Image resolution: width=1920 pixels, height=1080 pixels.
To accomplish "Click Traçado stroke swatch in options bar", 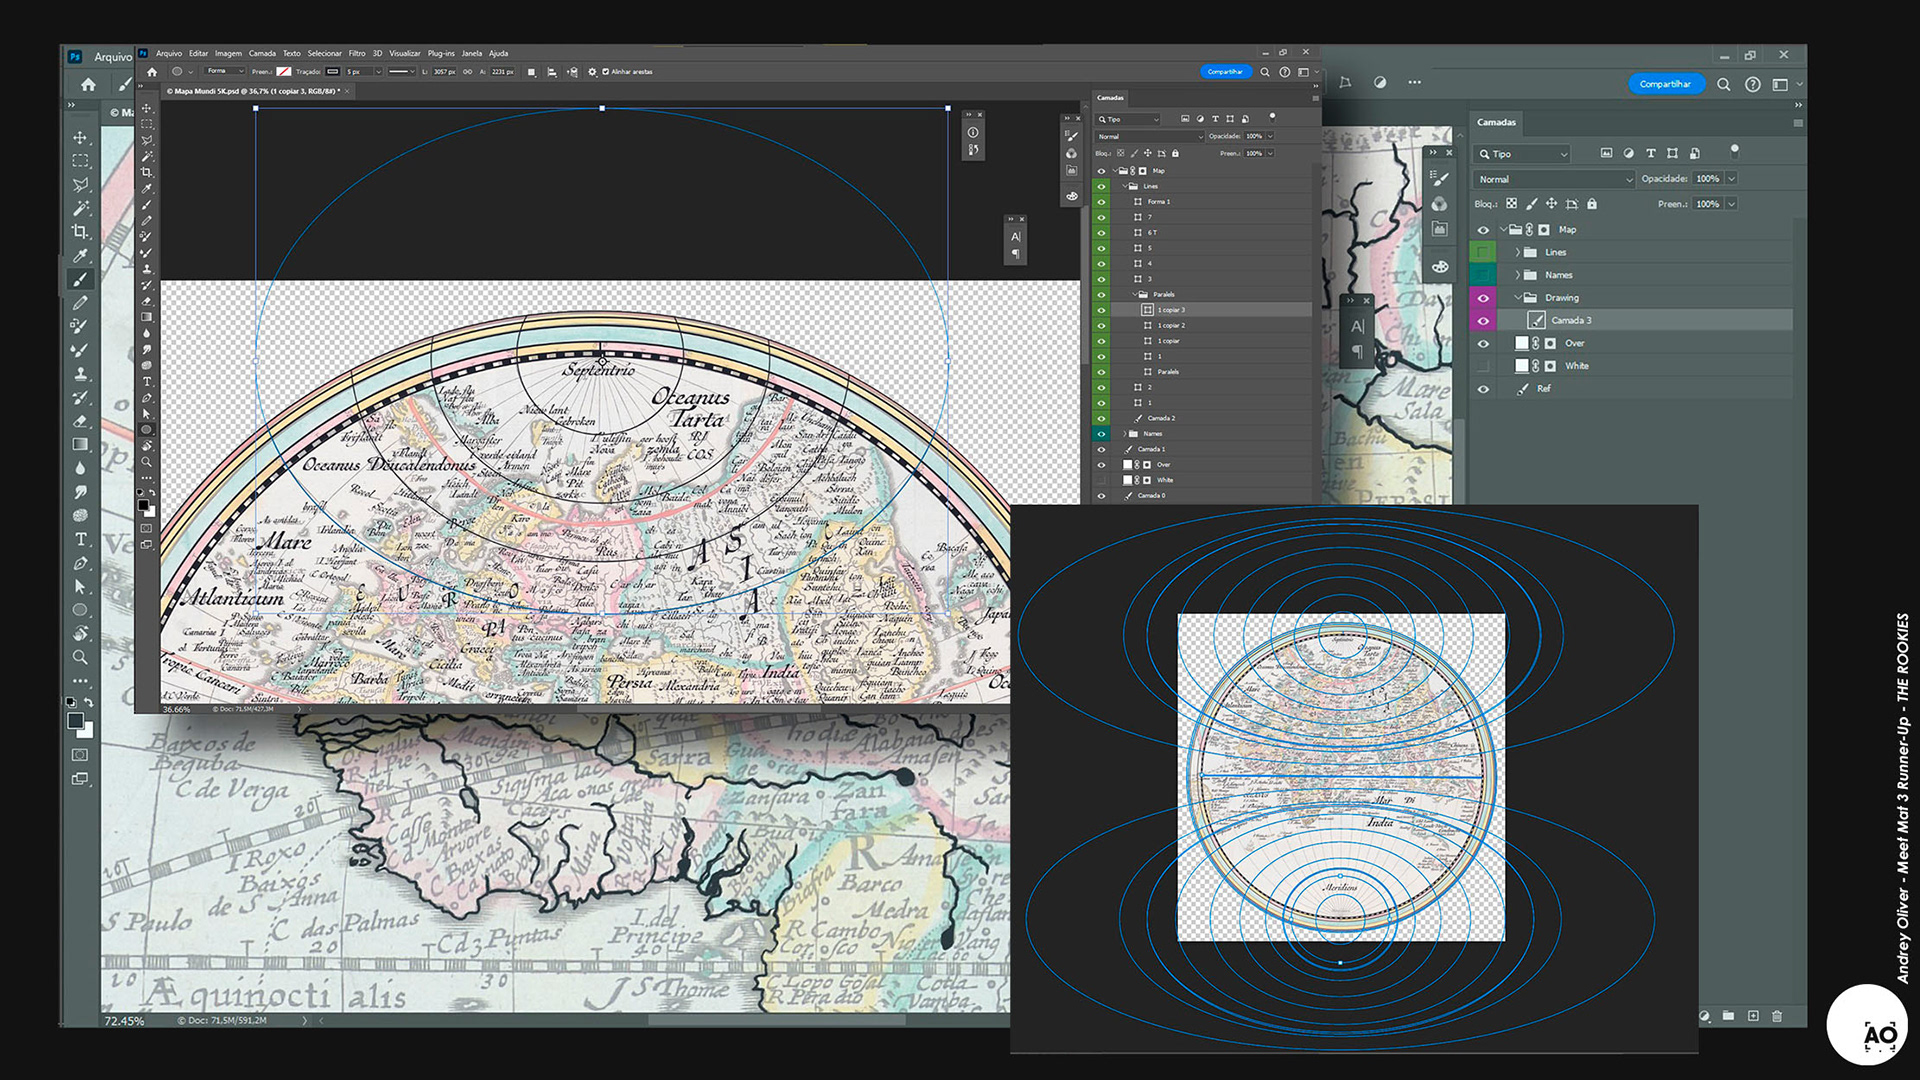I will (333, 72).
